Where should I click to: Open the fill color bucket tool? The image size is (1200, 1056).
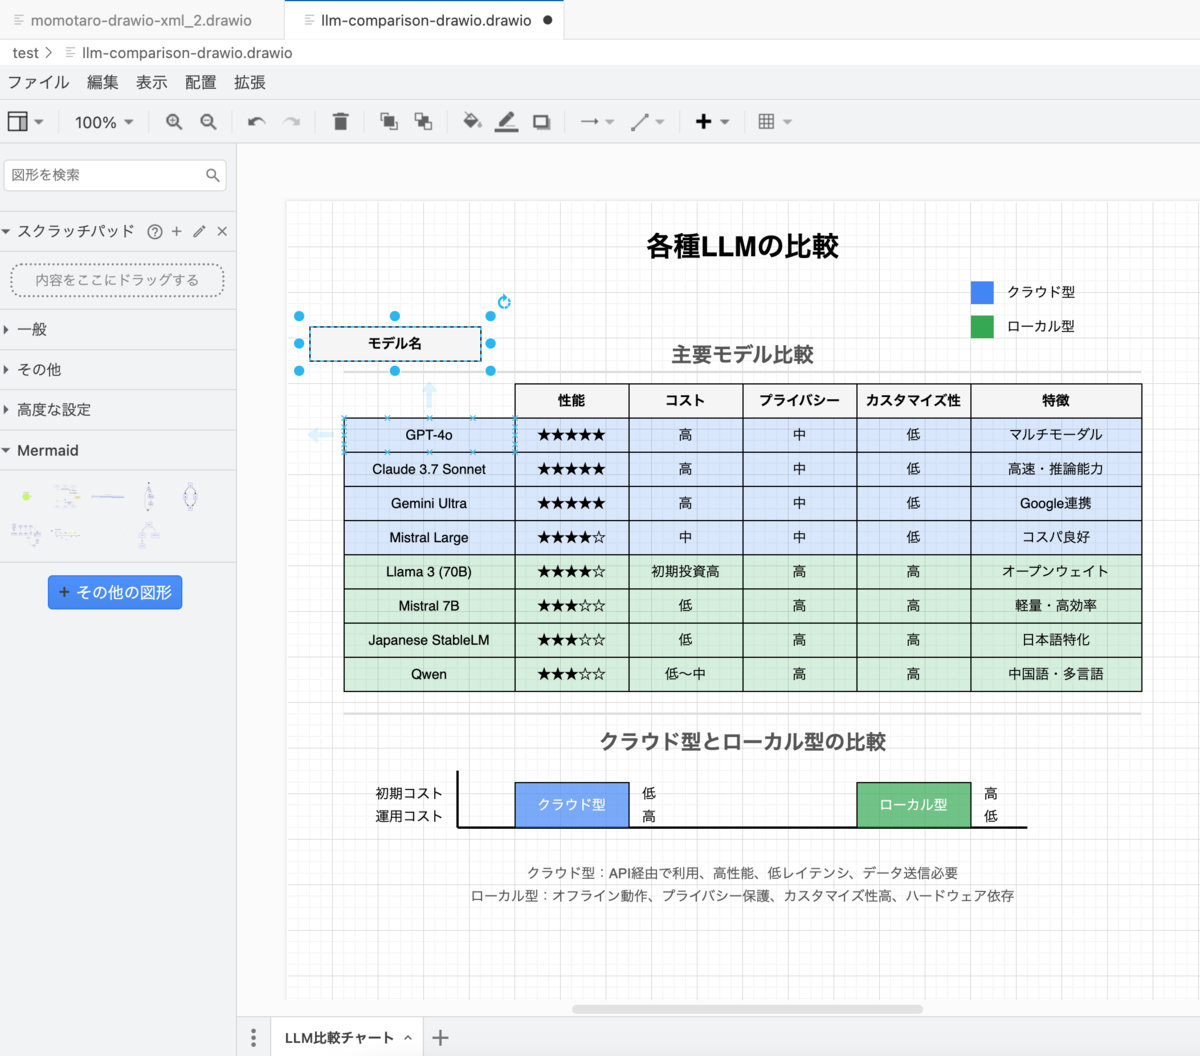(472, 122)
